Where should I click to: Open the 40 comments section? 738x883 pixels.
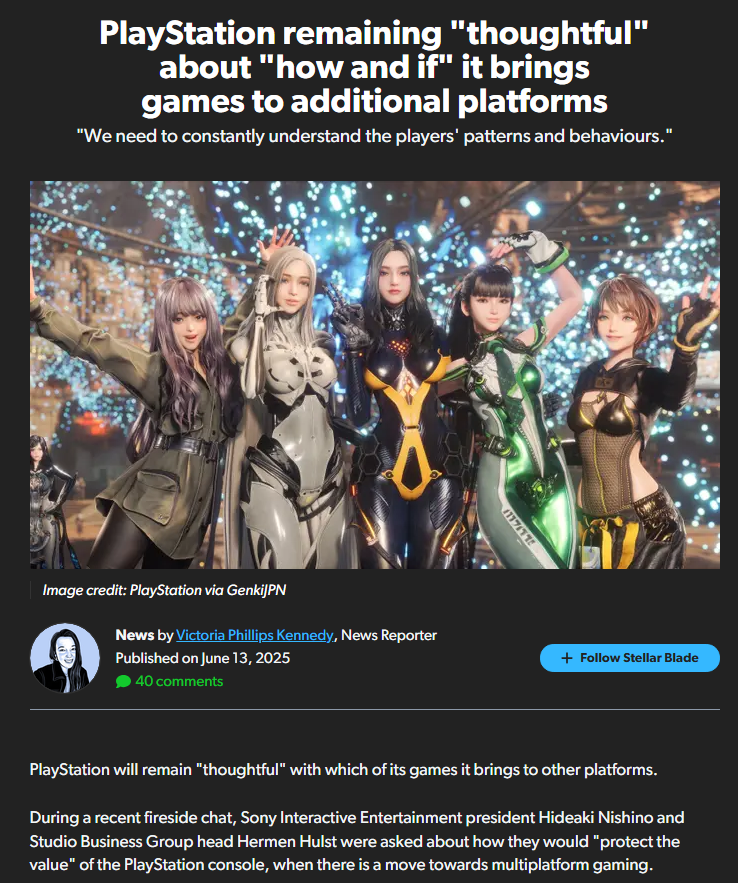click(x=179, y=681)
